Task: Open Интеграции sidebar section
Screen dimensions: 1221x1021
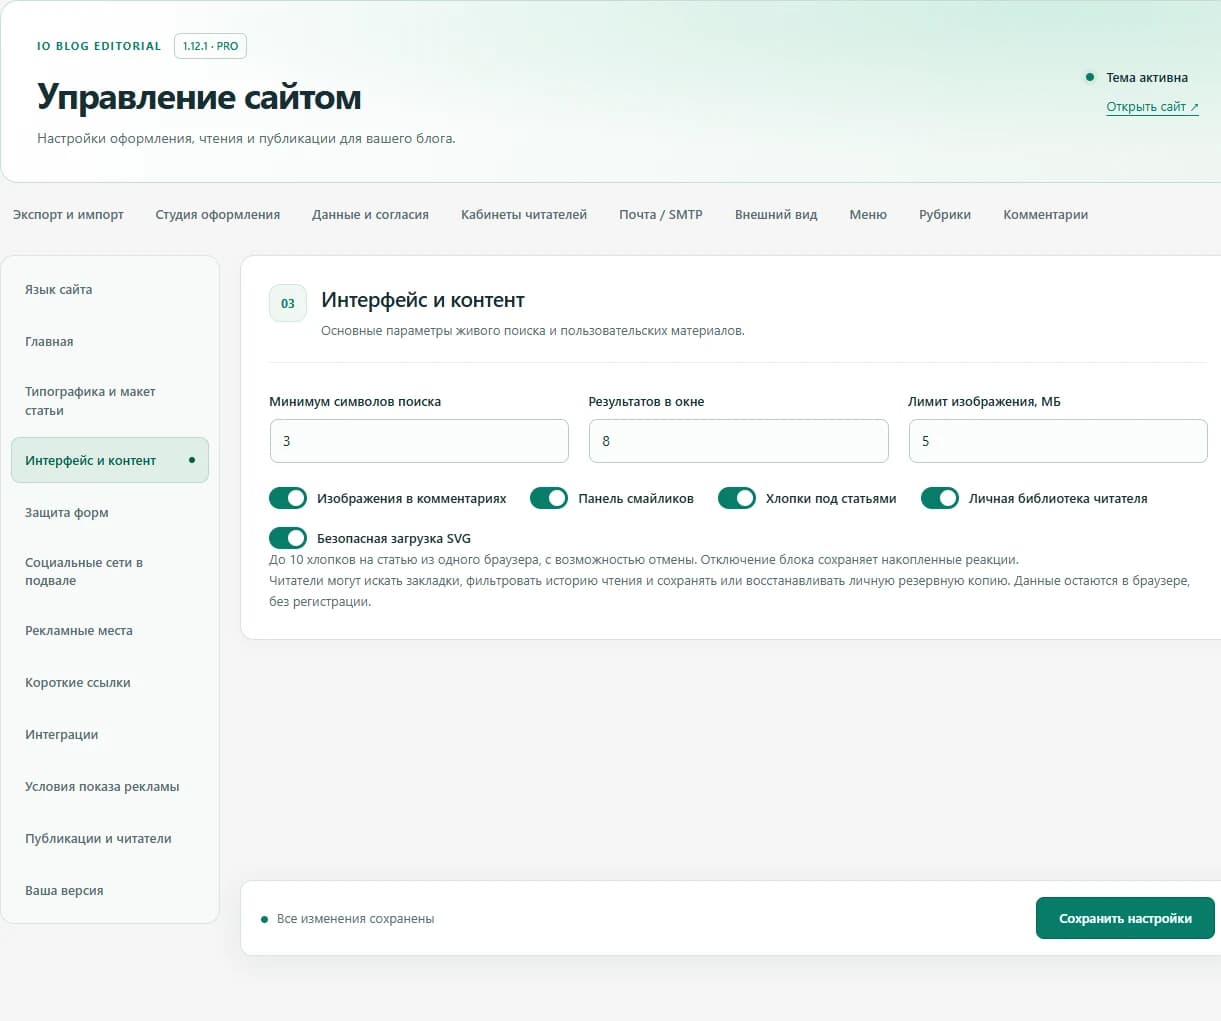Action: pyautogui.click(x=110, y=735)
